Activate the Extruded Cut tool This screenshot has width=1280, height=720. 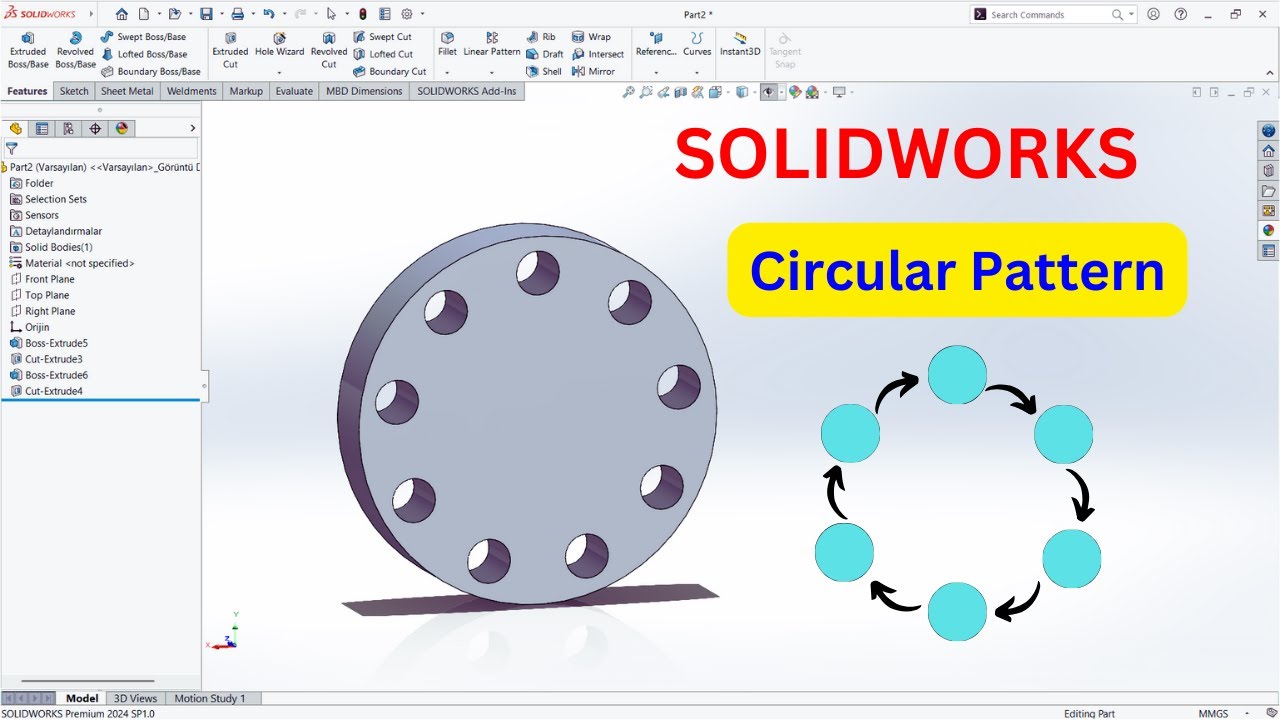tap(230, 50)
